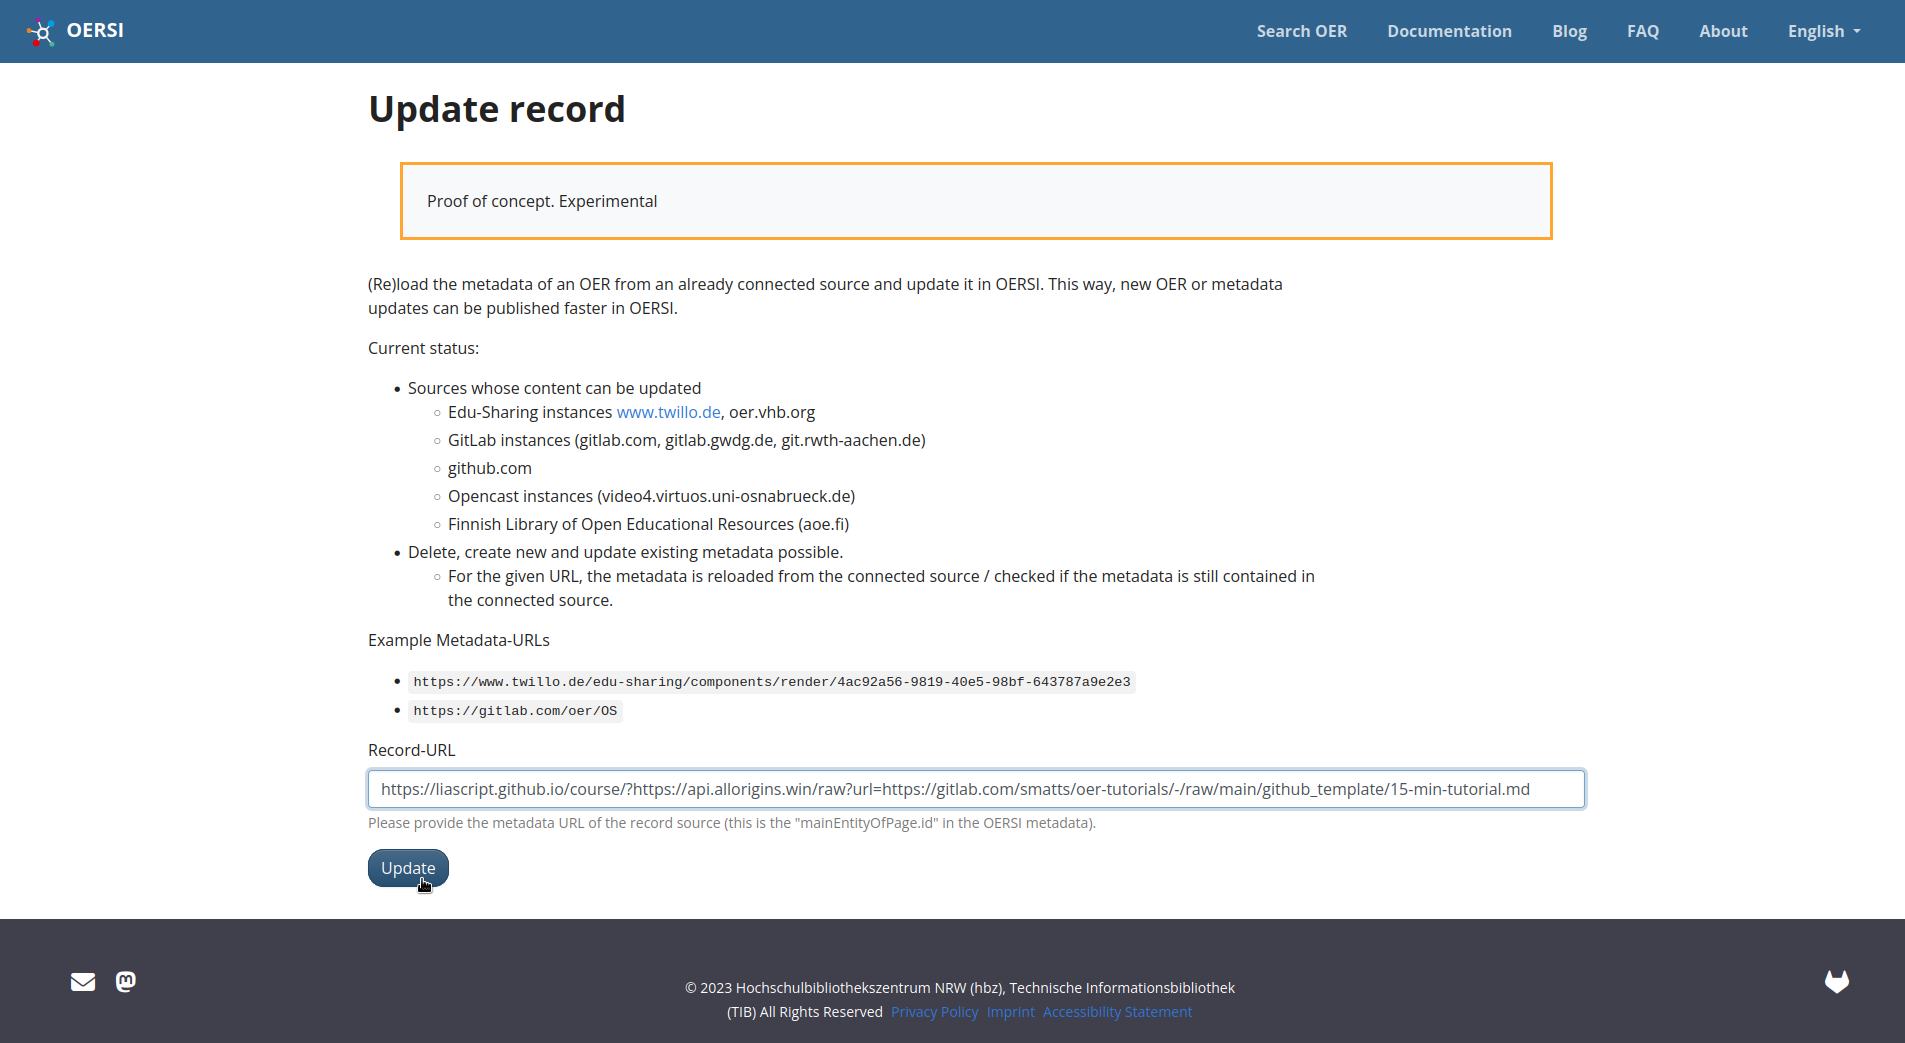
Task: Follow the www.twillo.de link
Action: tap(668, 411)
